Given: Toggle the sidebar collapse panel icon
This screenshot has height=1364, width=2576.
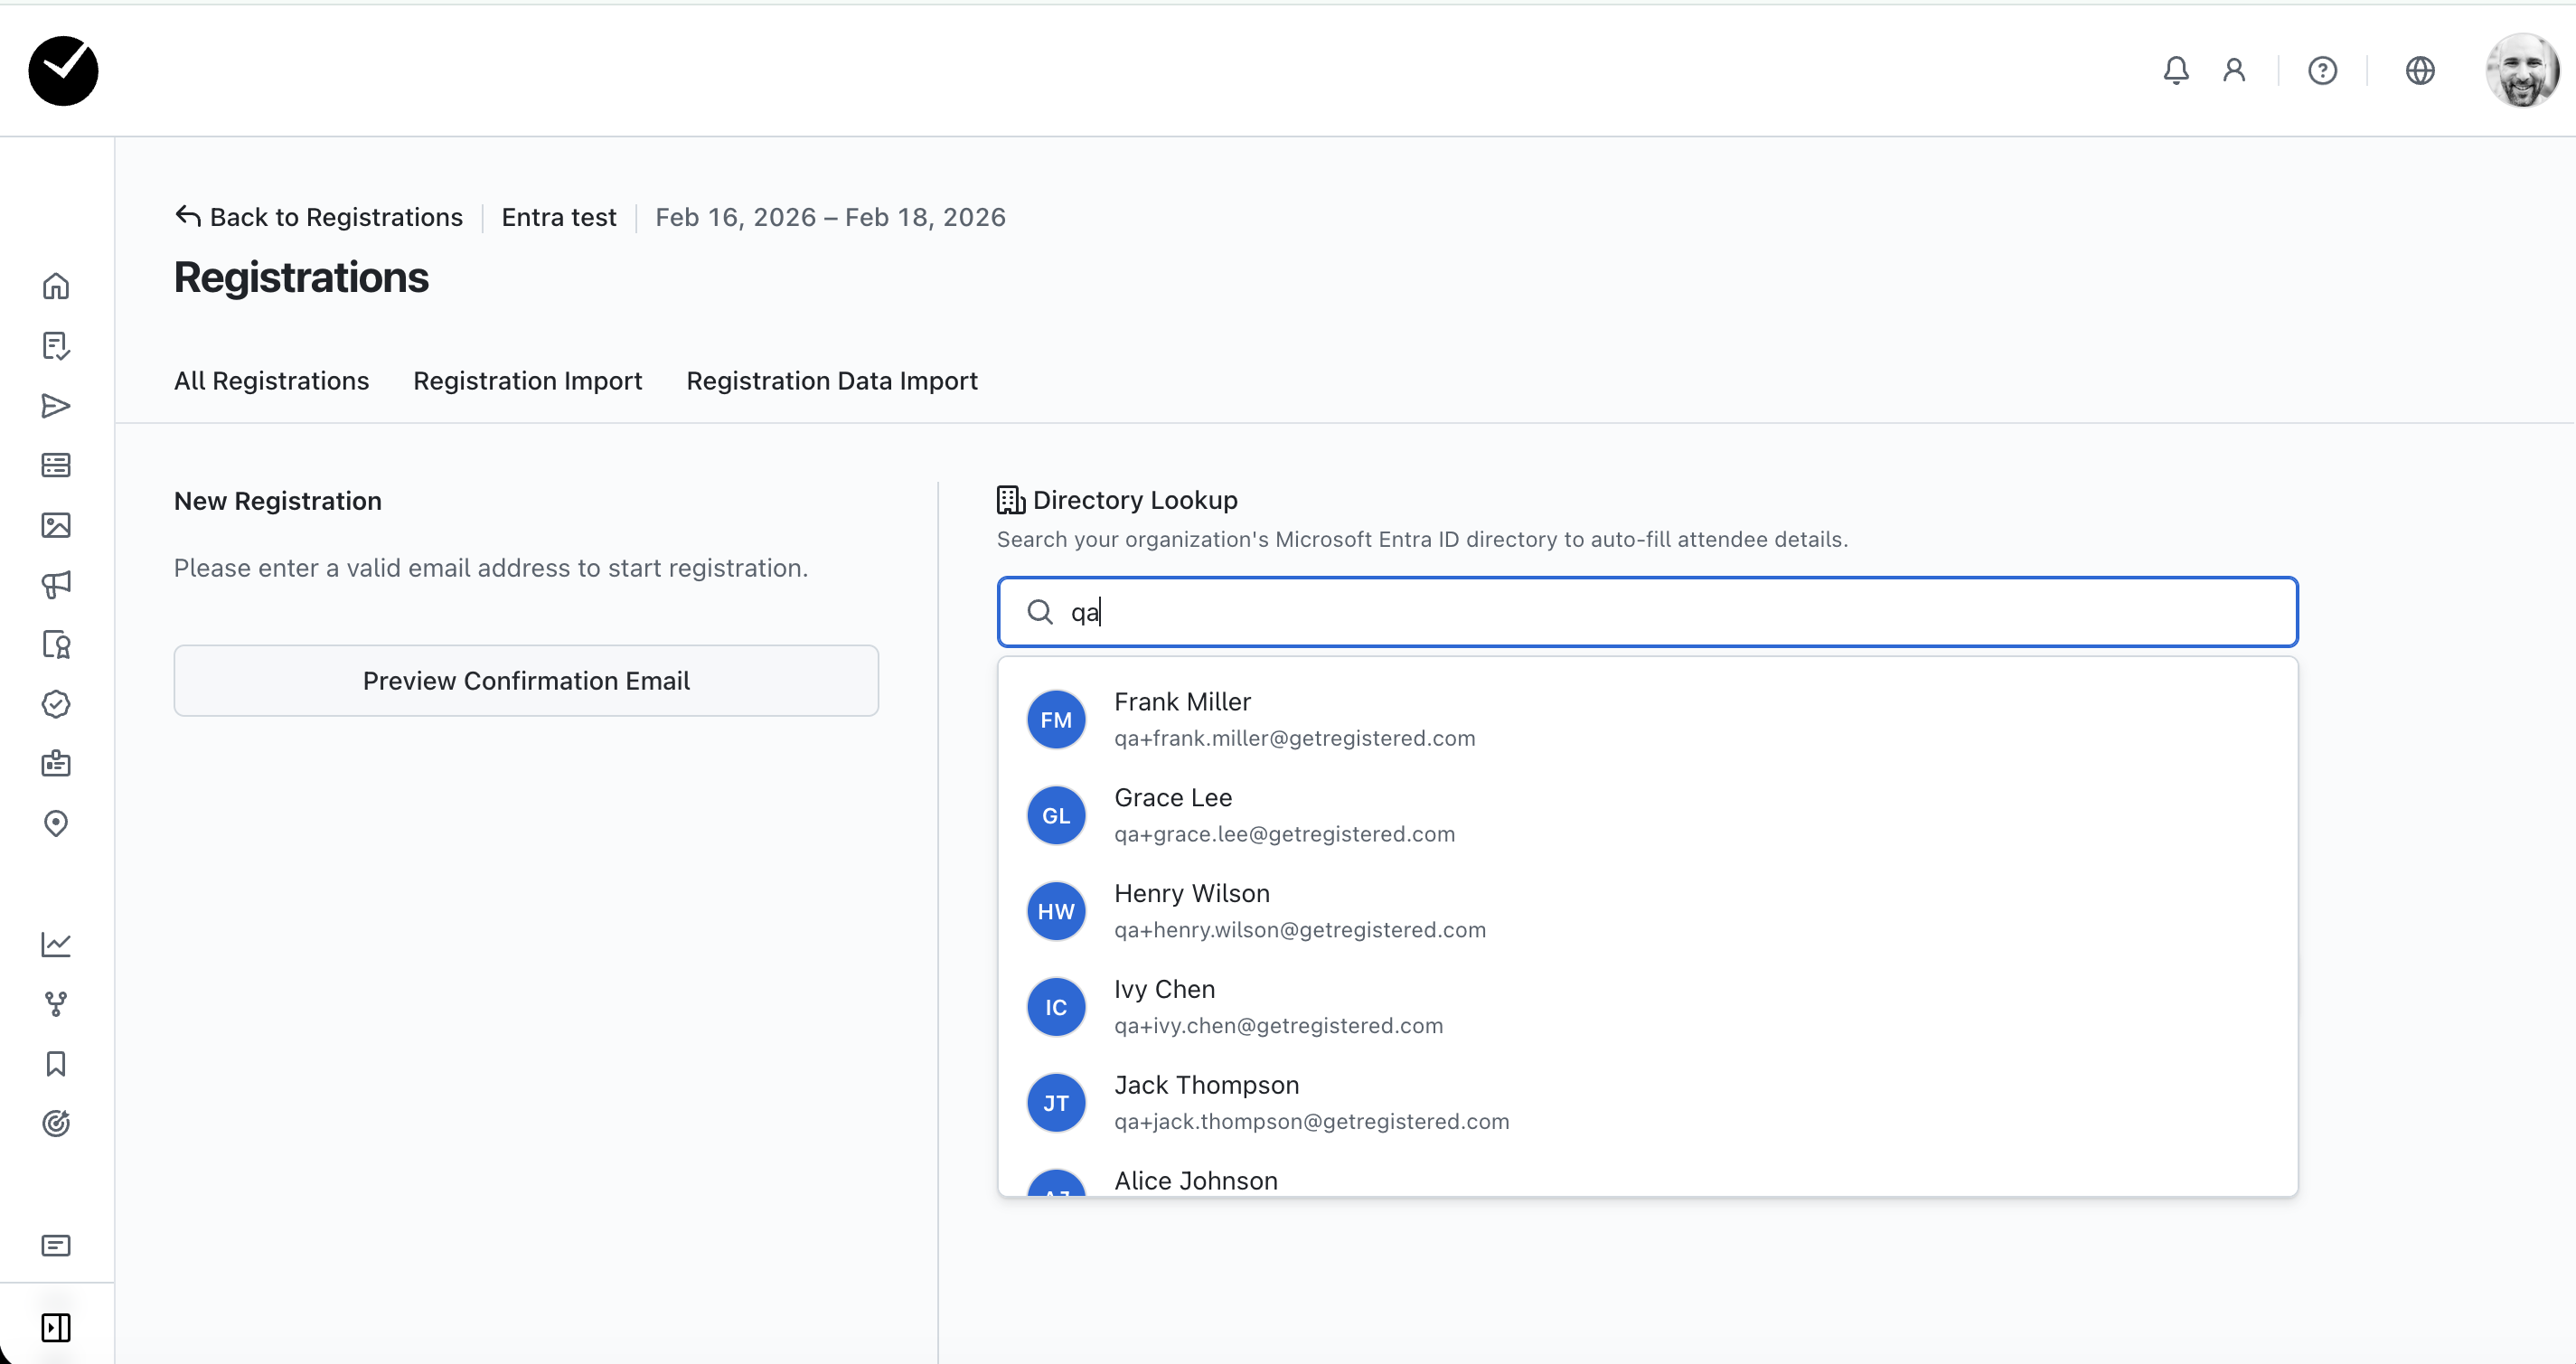Looking at the screenshot, I should [x=56, y=1328].
